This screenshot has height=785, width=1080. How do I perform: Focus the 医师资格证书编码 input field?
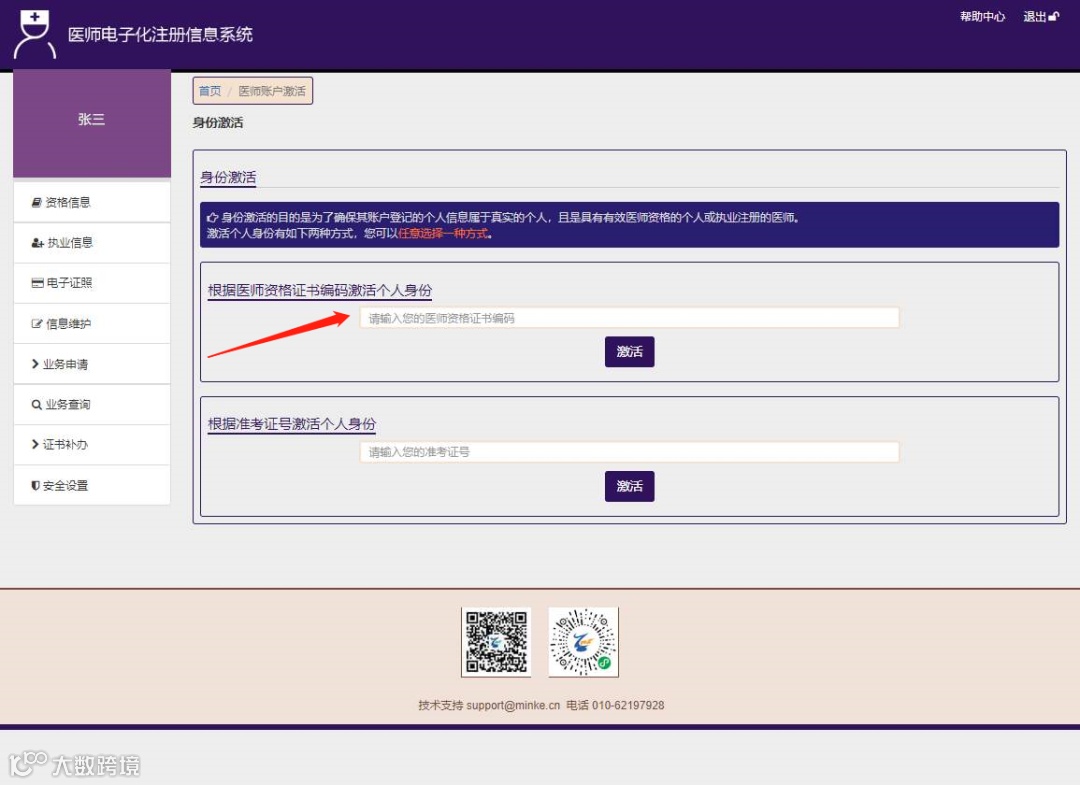tap(628, 316)
